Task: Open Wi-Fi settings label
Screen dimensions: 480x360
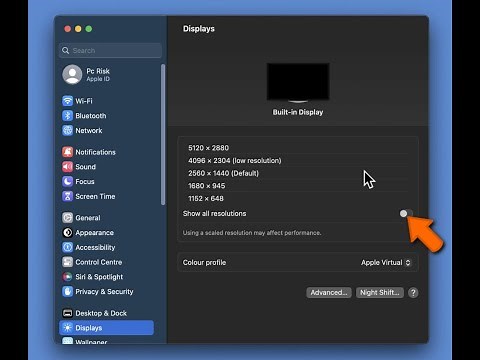Action: 84,101
